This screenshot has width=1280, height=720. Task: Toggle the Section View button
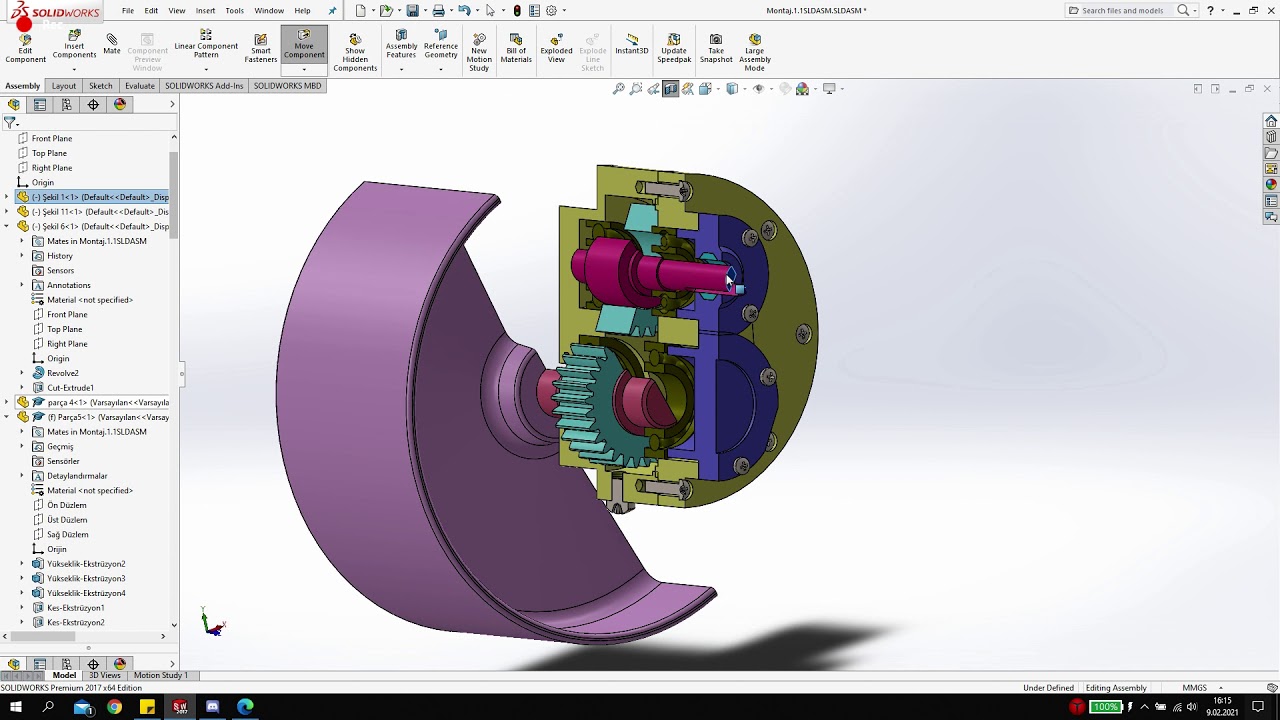pos(671,89)
